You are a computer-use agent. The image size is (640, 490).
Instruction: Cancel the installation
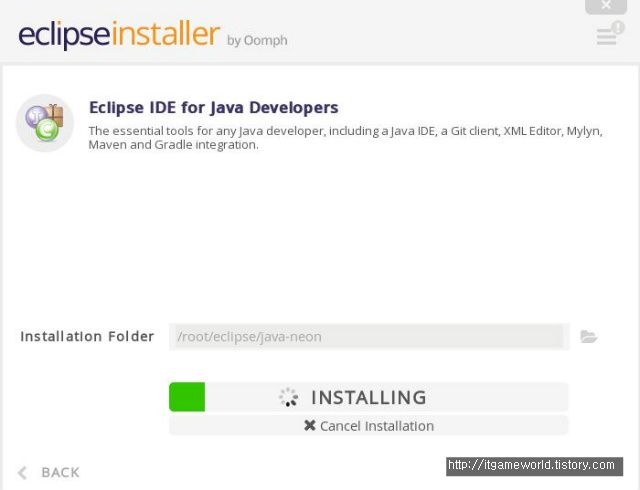point(369,426)
